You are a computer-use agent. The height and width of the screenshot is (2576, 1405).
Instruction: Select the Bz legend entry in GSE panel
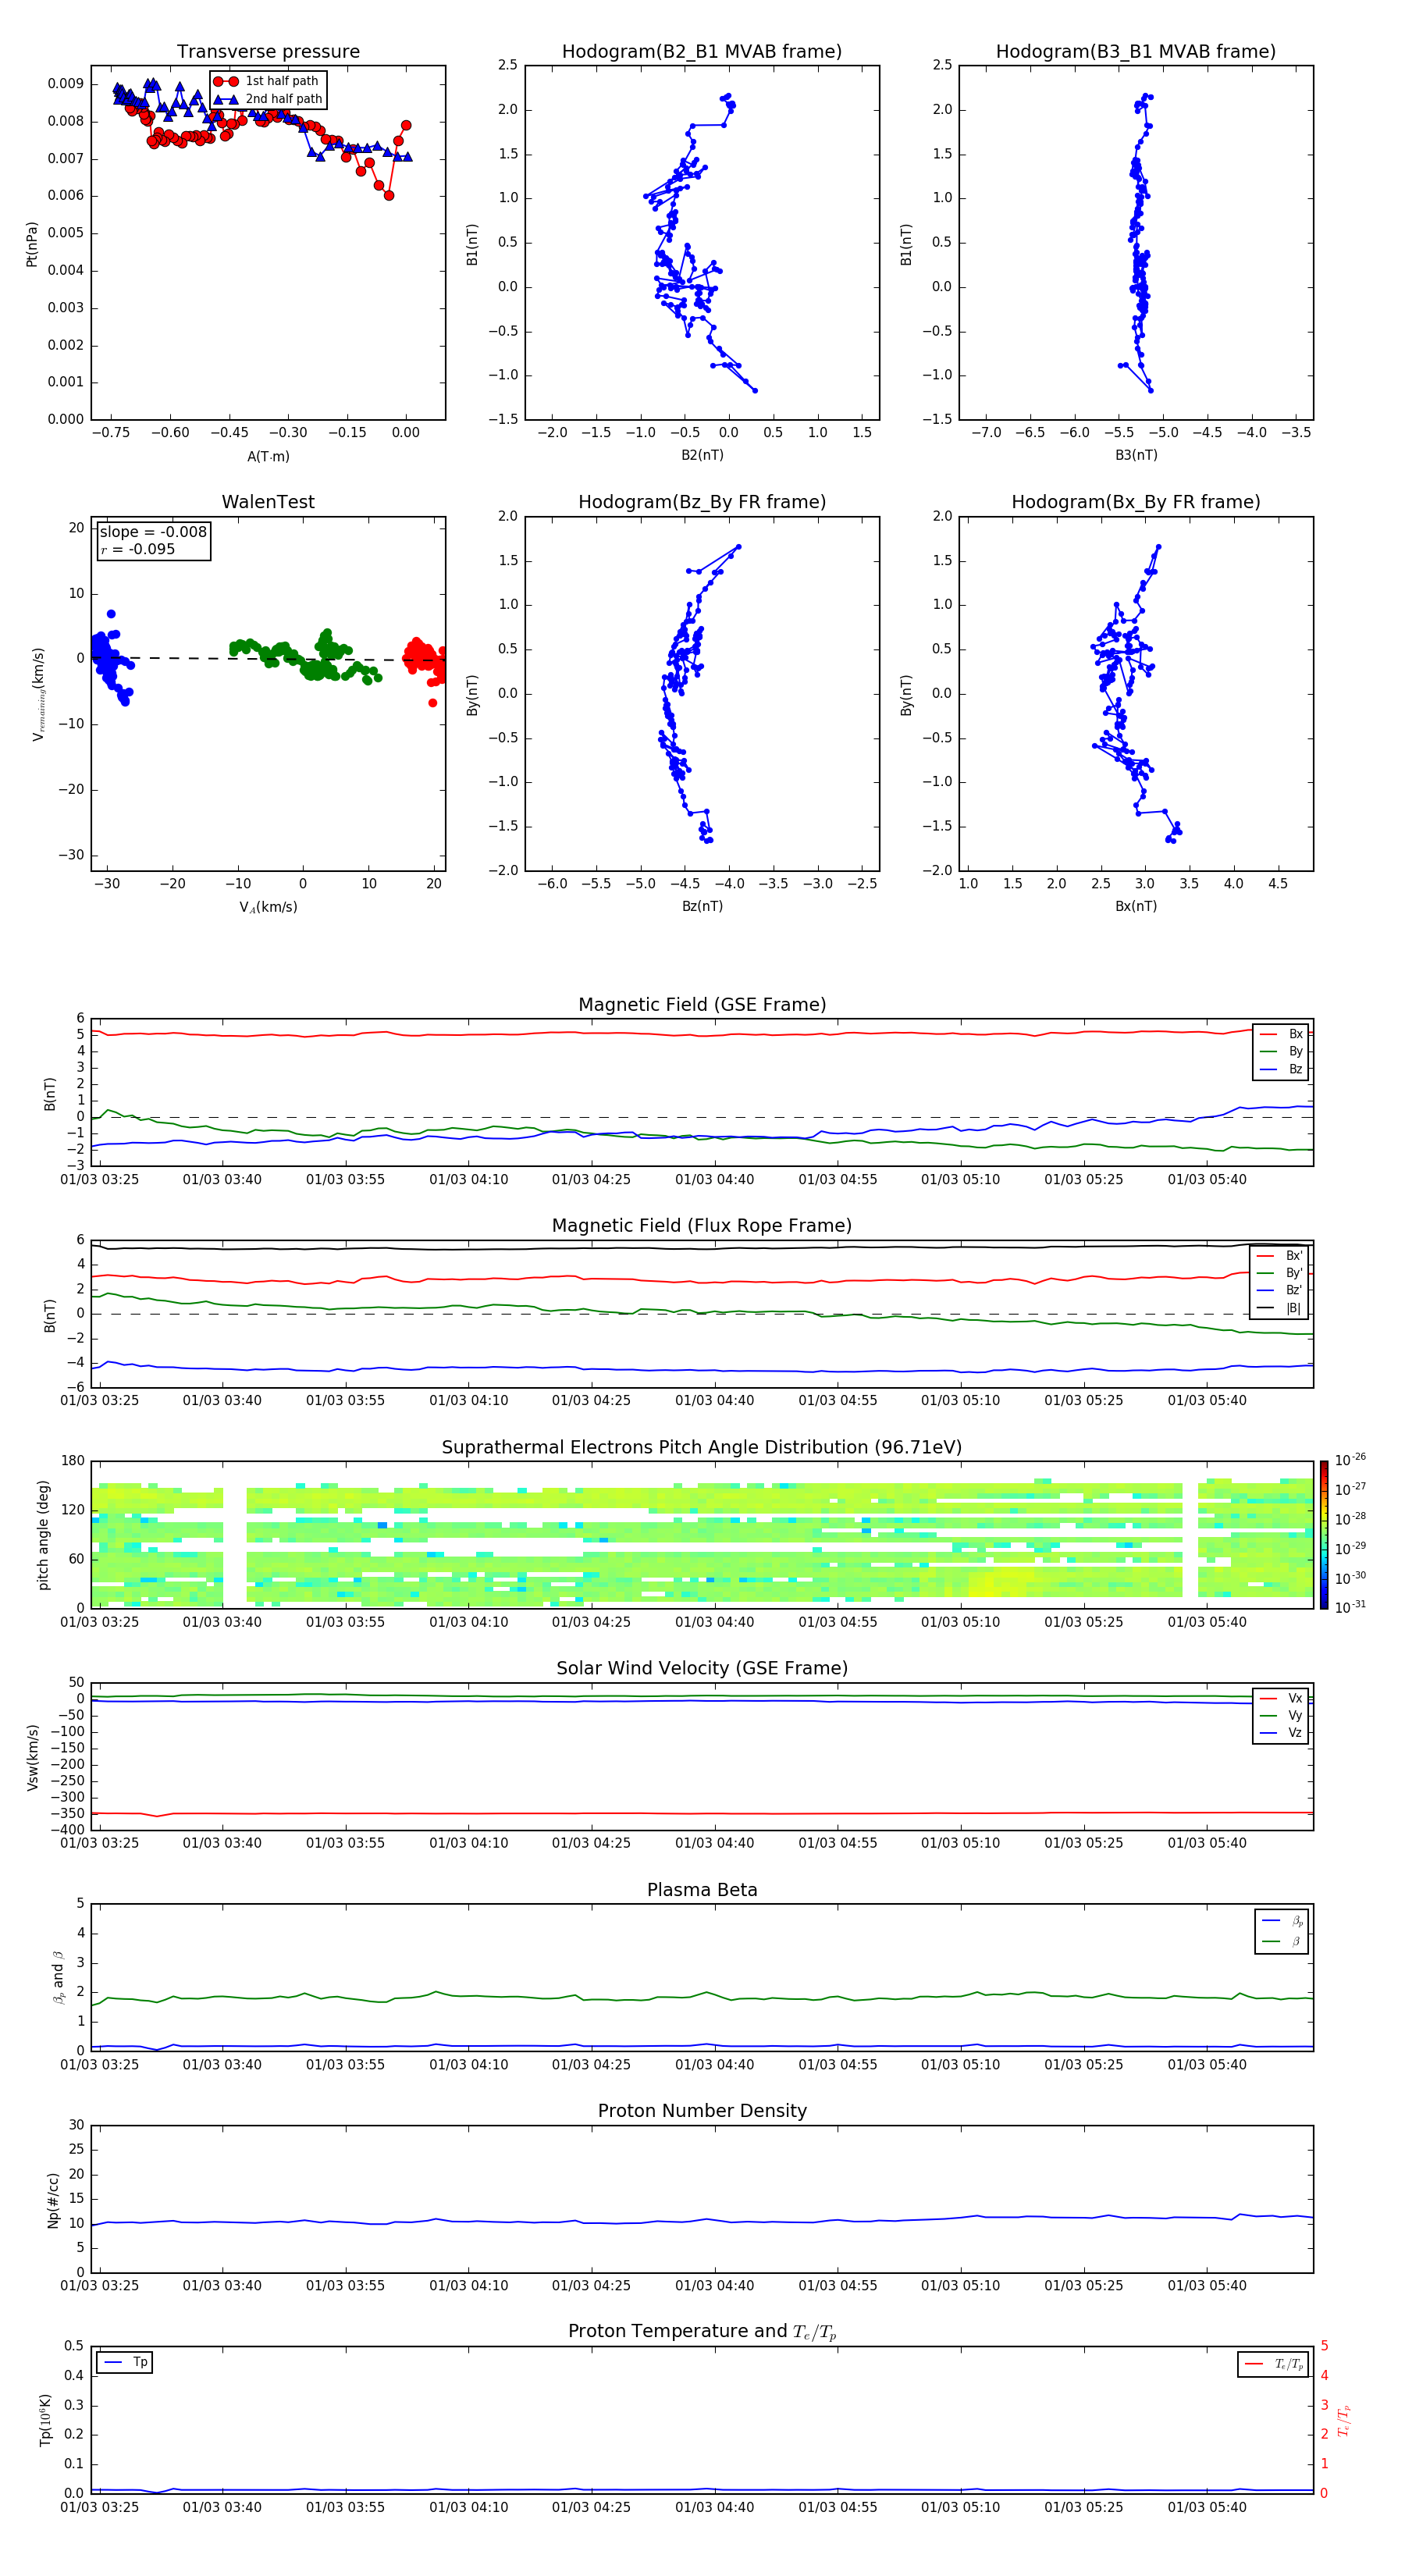(x=1282, y=1069)
